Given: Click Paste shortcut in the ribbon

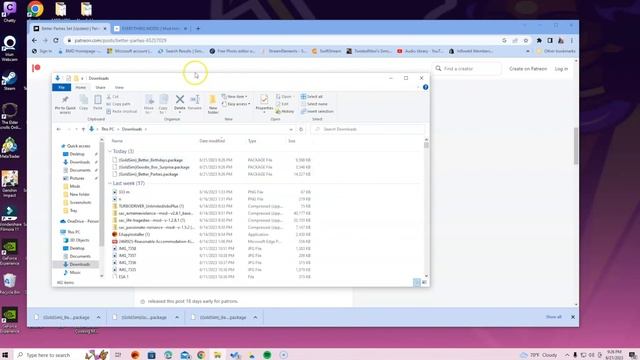Looking at the screenshot, I should (x=122, y=111).
